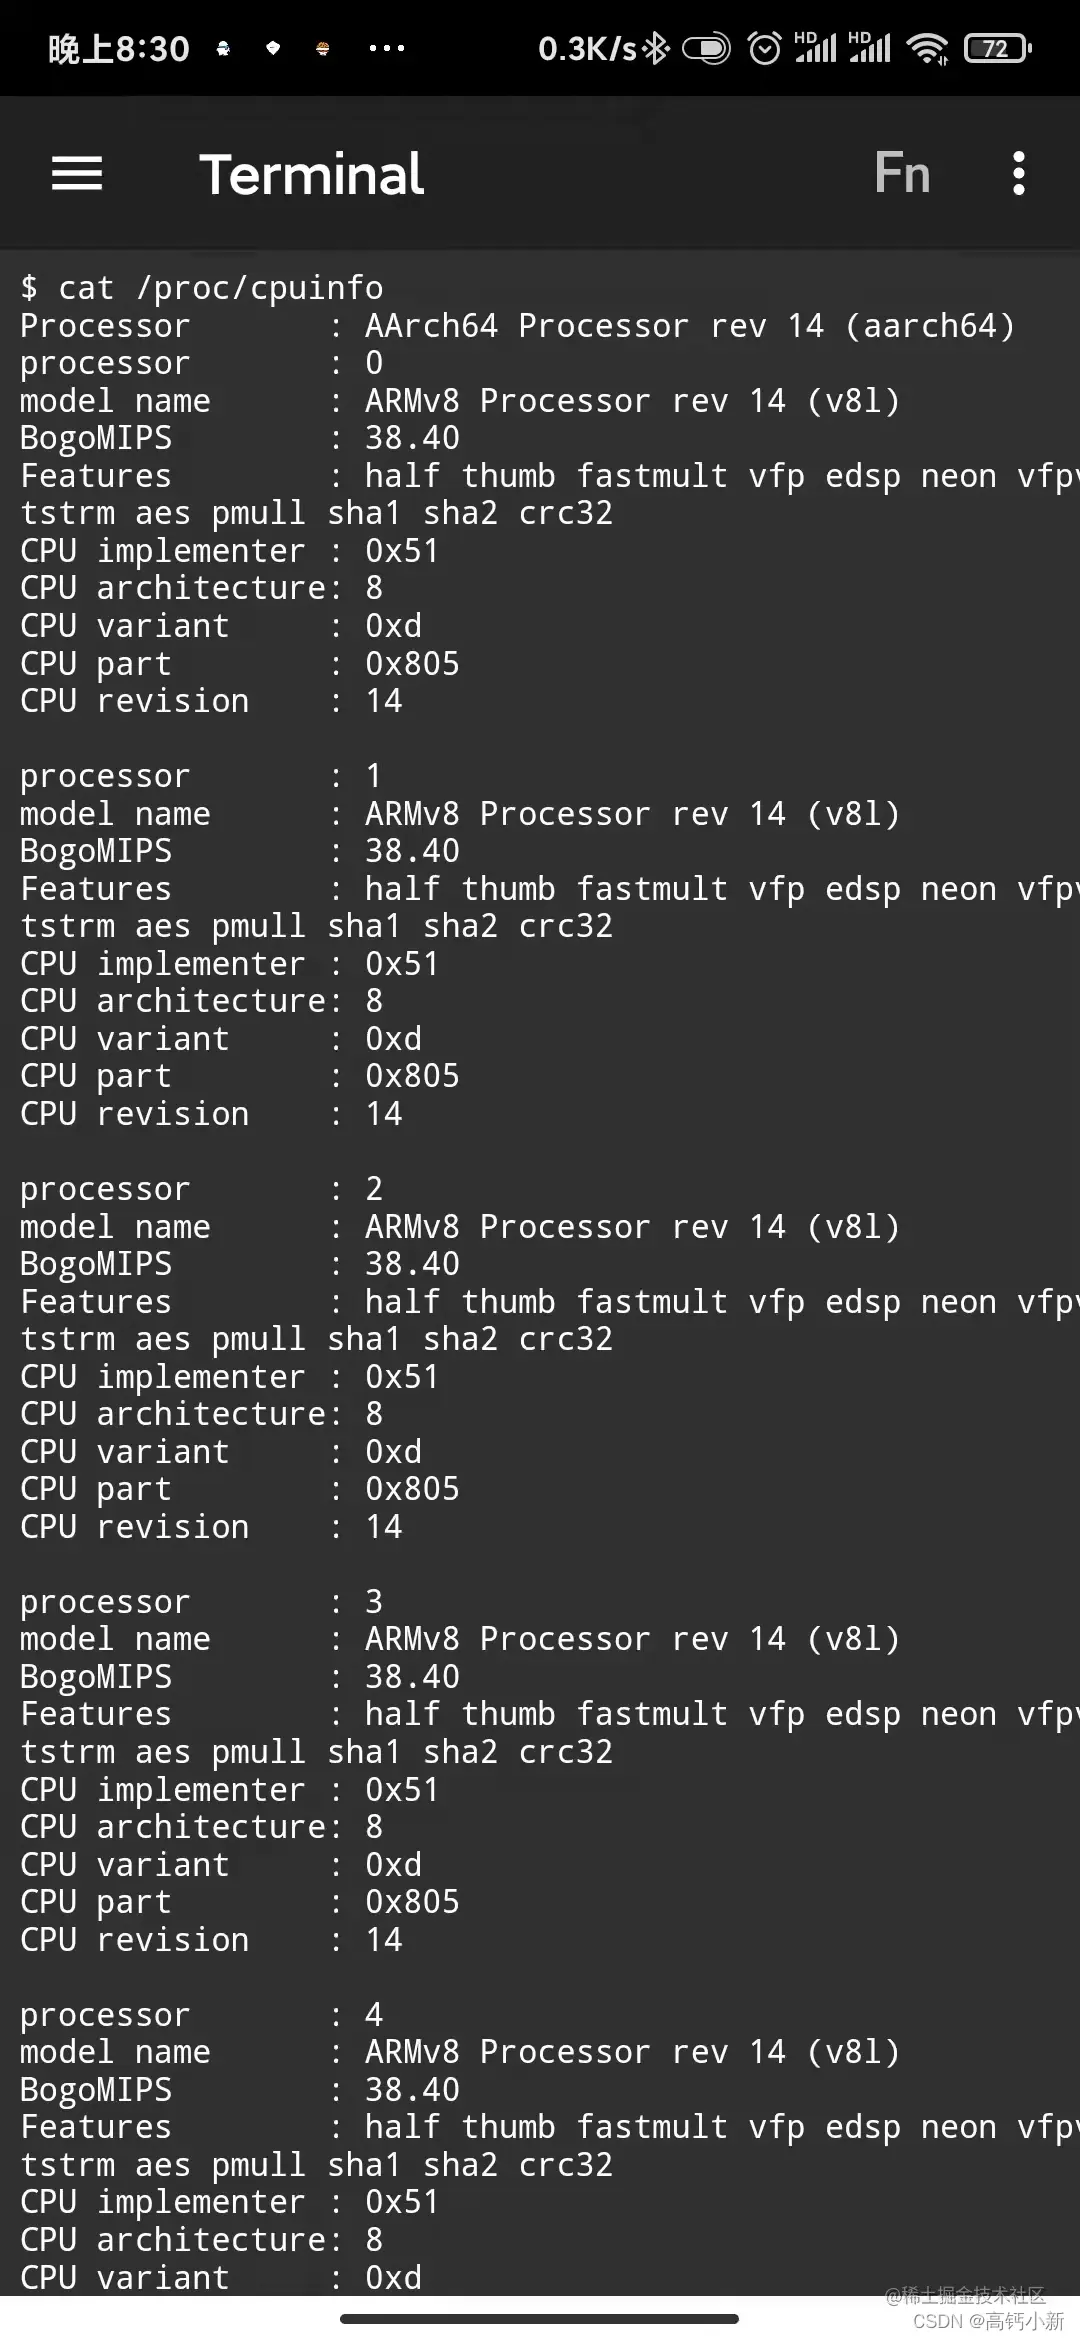Open the hamburger navigation menu

[77, 174]
